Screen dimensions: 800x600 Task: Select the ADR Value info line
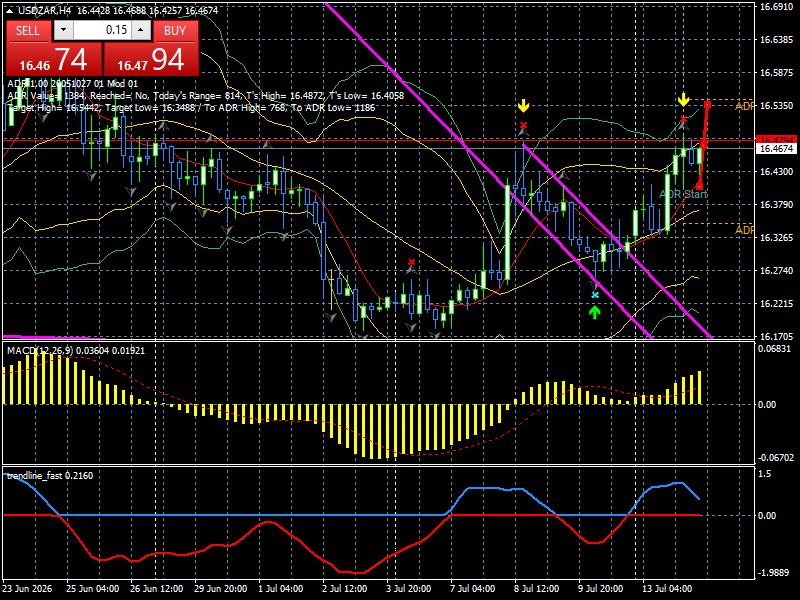pos(206,95)
